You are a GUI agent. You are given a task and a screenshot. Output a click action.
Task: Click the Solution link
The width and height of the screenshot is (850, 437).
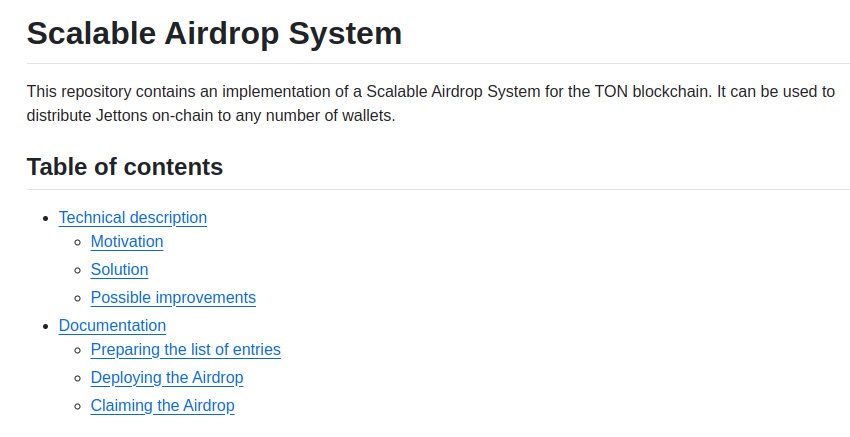click(x=119, y=270)
